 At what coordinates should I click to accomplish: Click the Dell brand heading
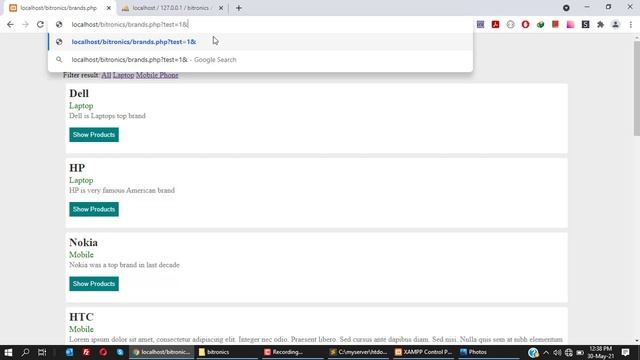click(x=79, y=93)
